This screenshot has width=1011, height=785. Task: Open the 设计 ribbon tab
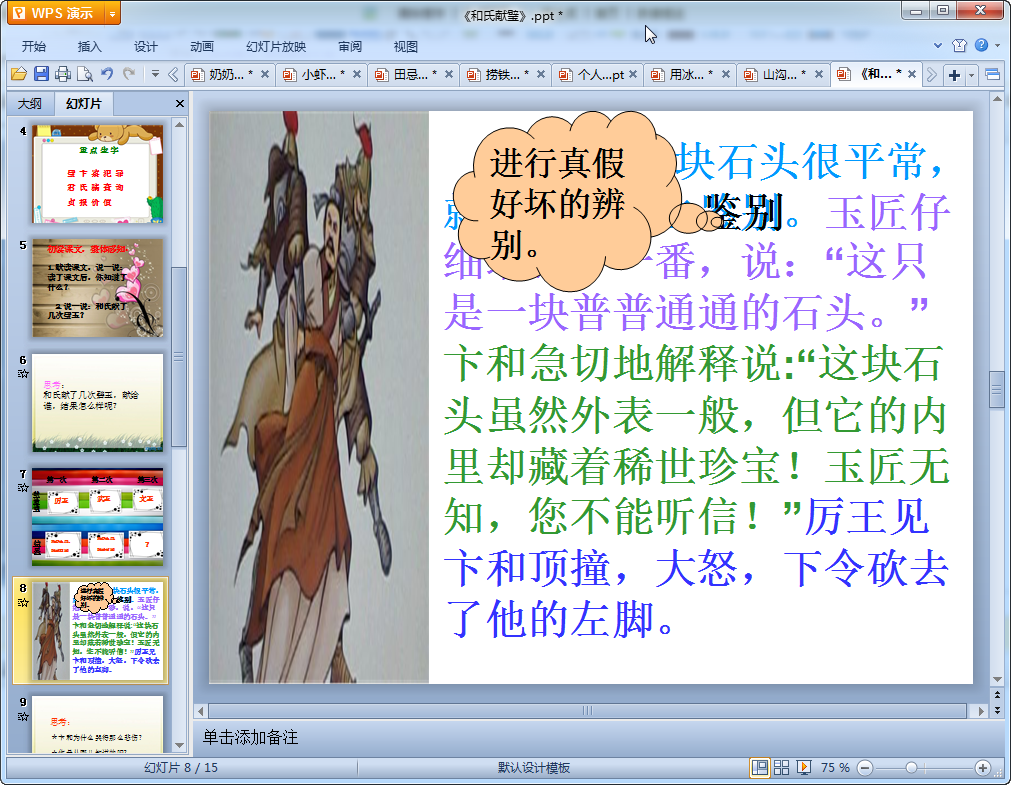pyautogui.click(x=146, y=46)
